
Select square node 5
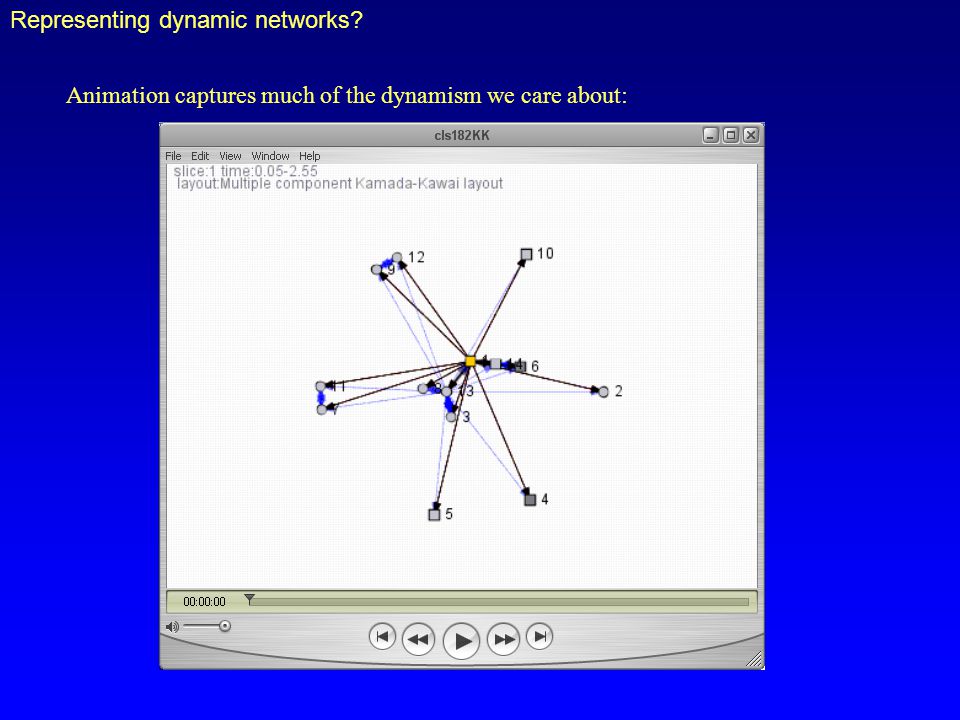[434, 514]
